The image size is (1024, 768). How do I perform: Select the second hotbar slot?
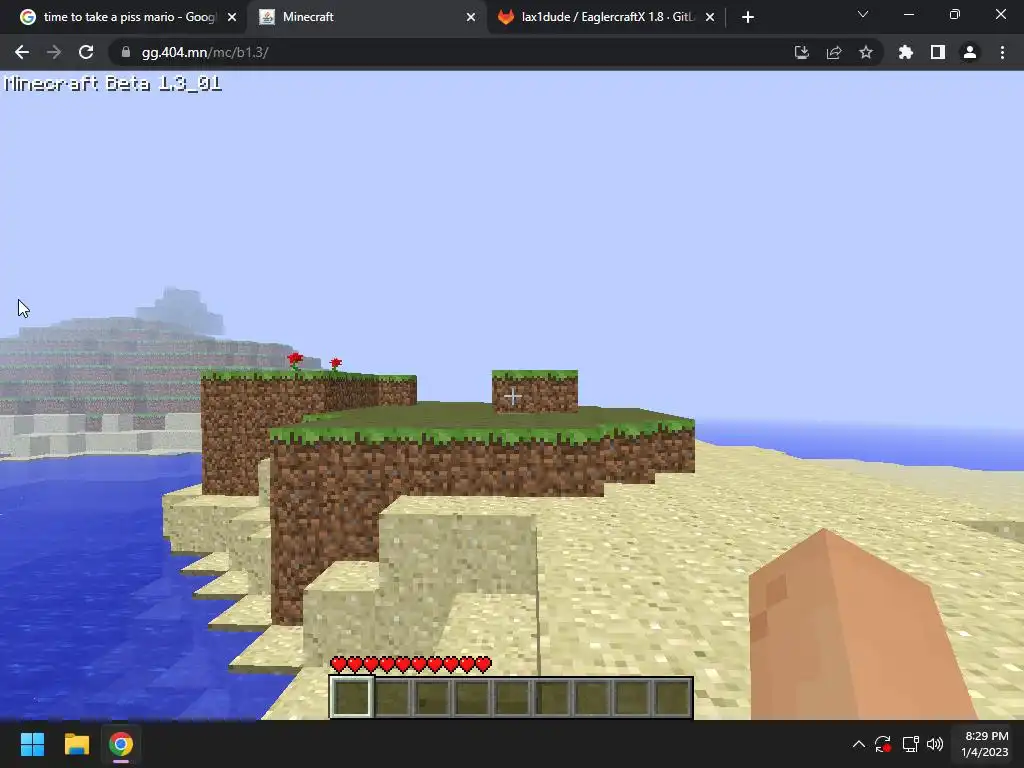(392, 697)
